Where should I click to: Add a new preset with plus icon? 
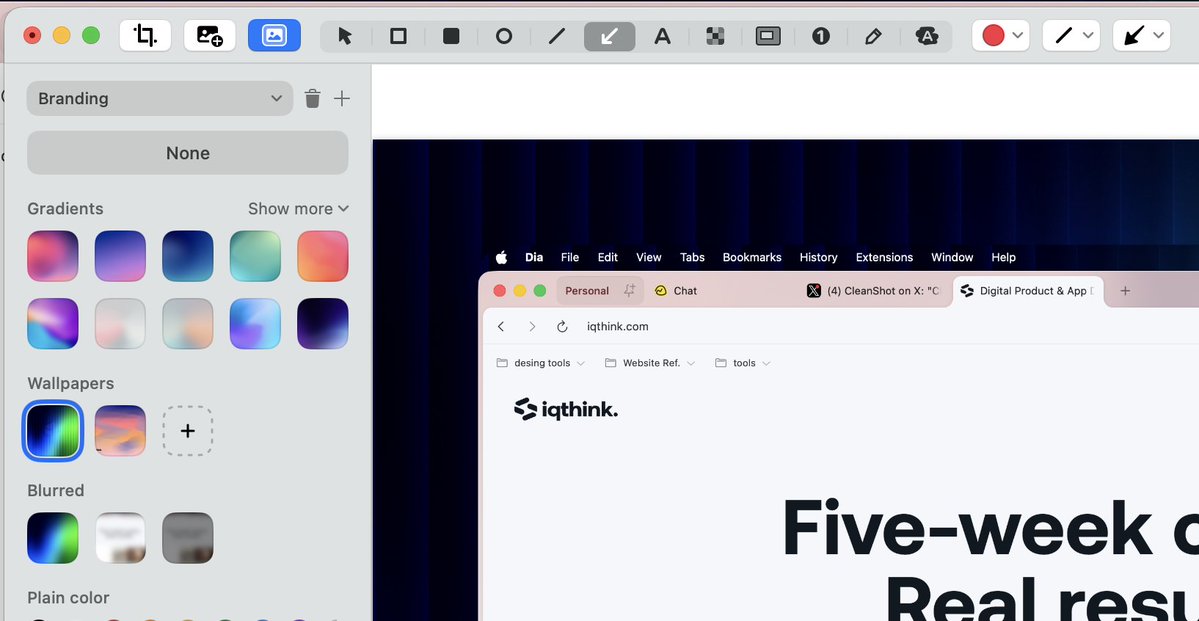(342, 99)
